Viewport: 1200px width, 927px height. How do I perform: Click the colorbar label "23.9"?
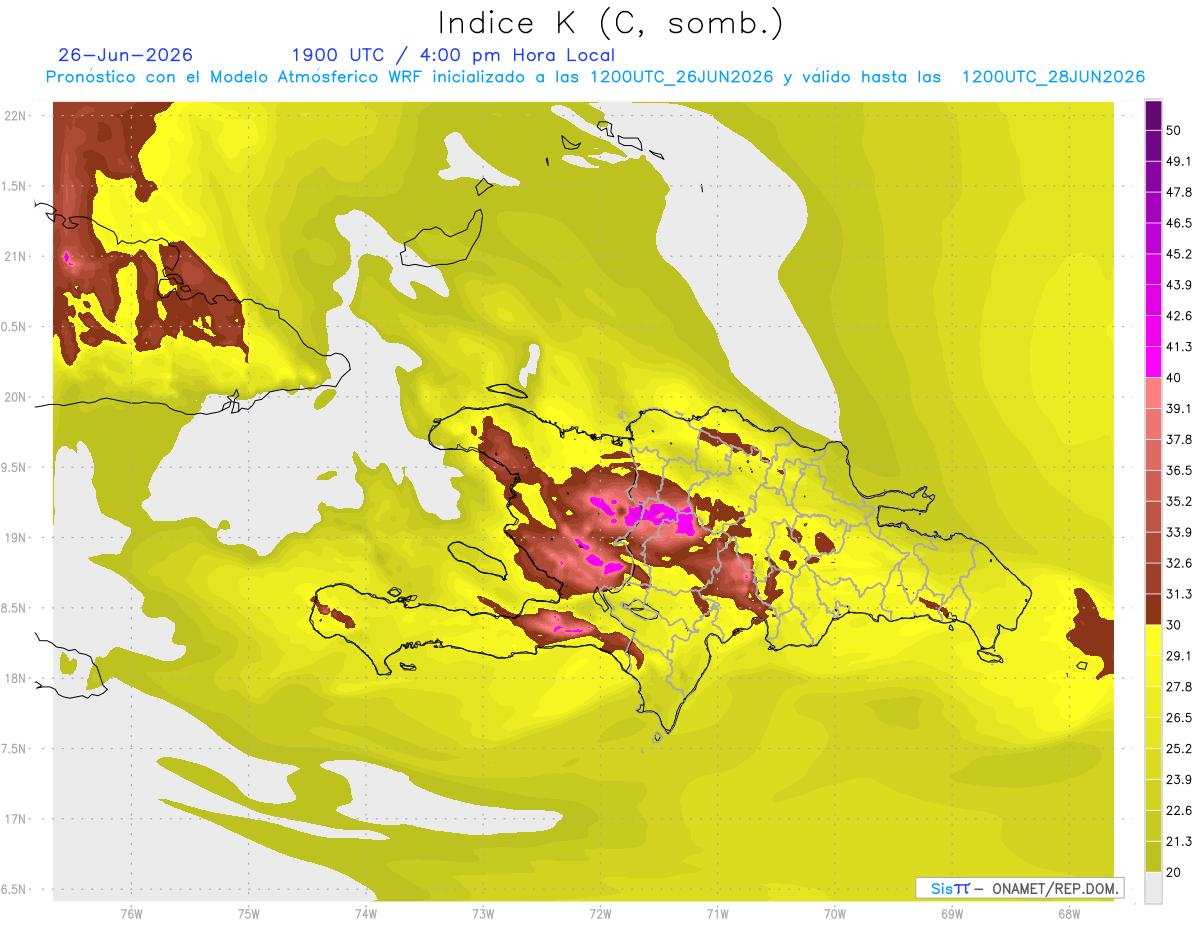pos(1179,779)
